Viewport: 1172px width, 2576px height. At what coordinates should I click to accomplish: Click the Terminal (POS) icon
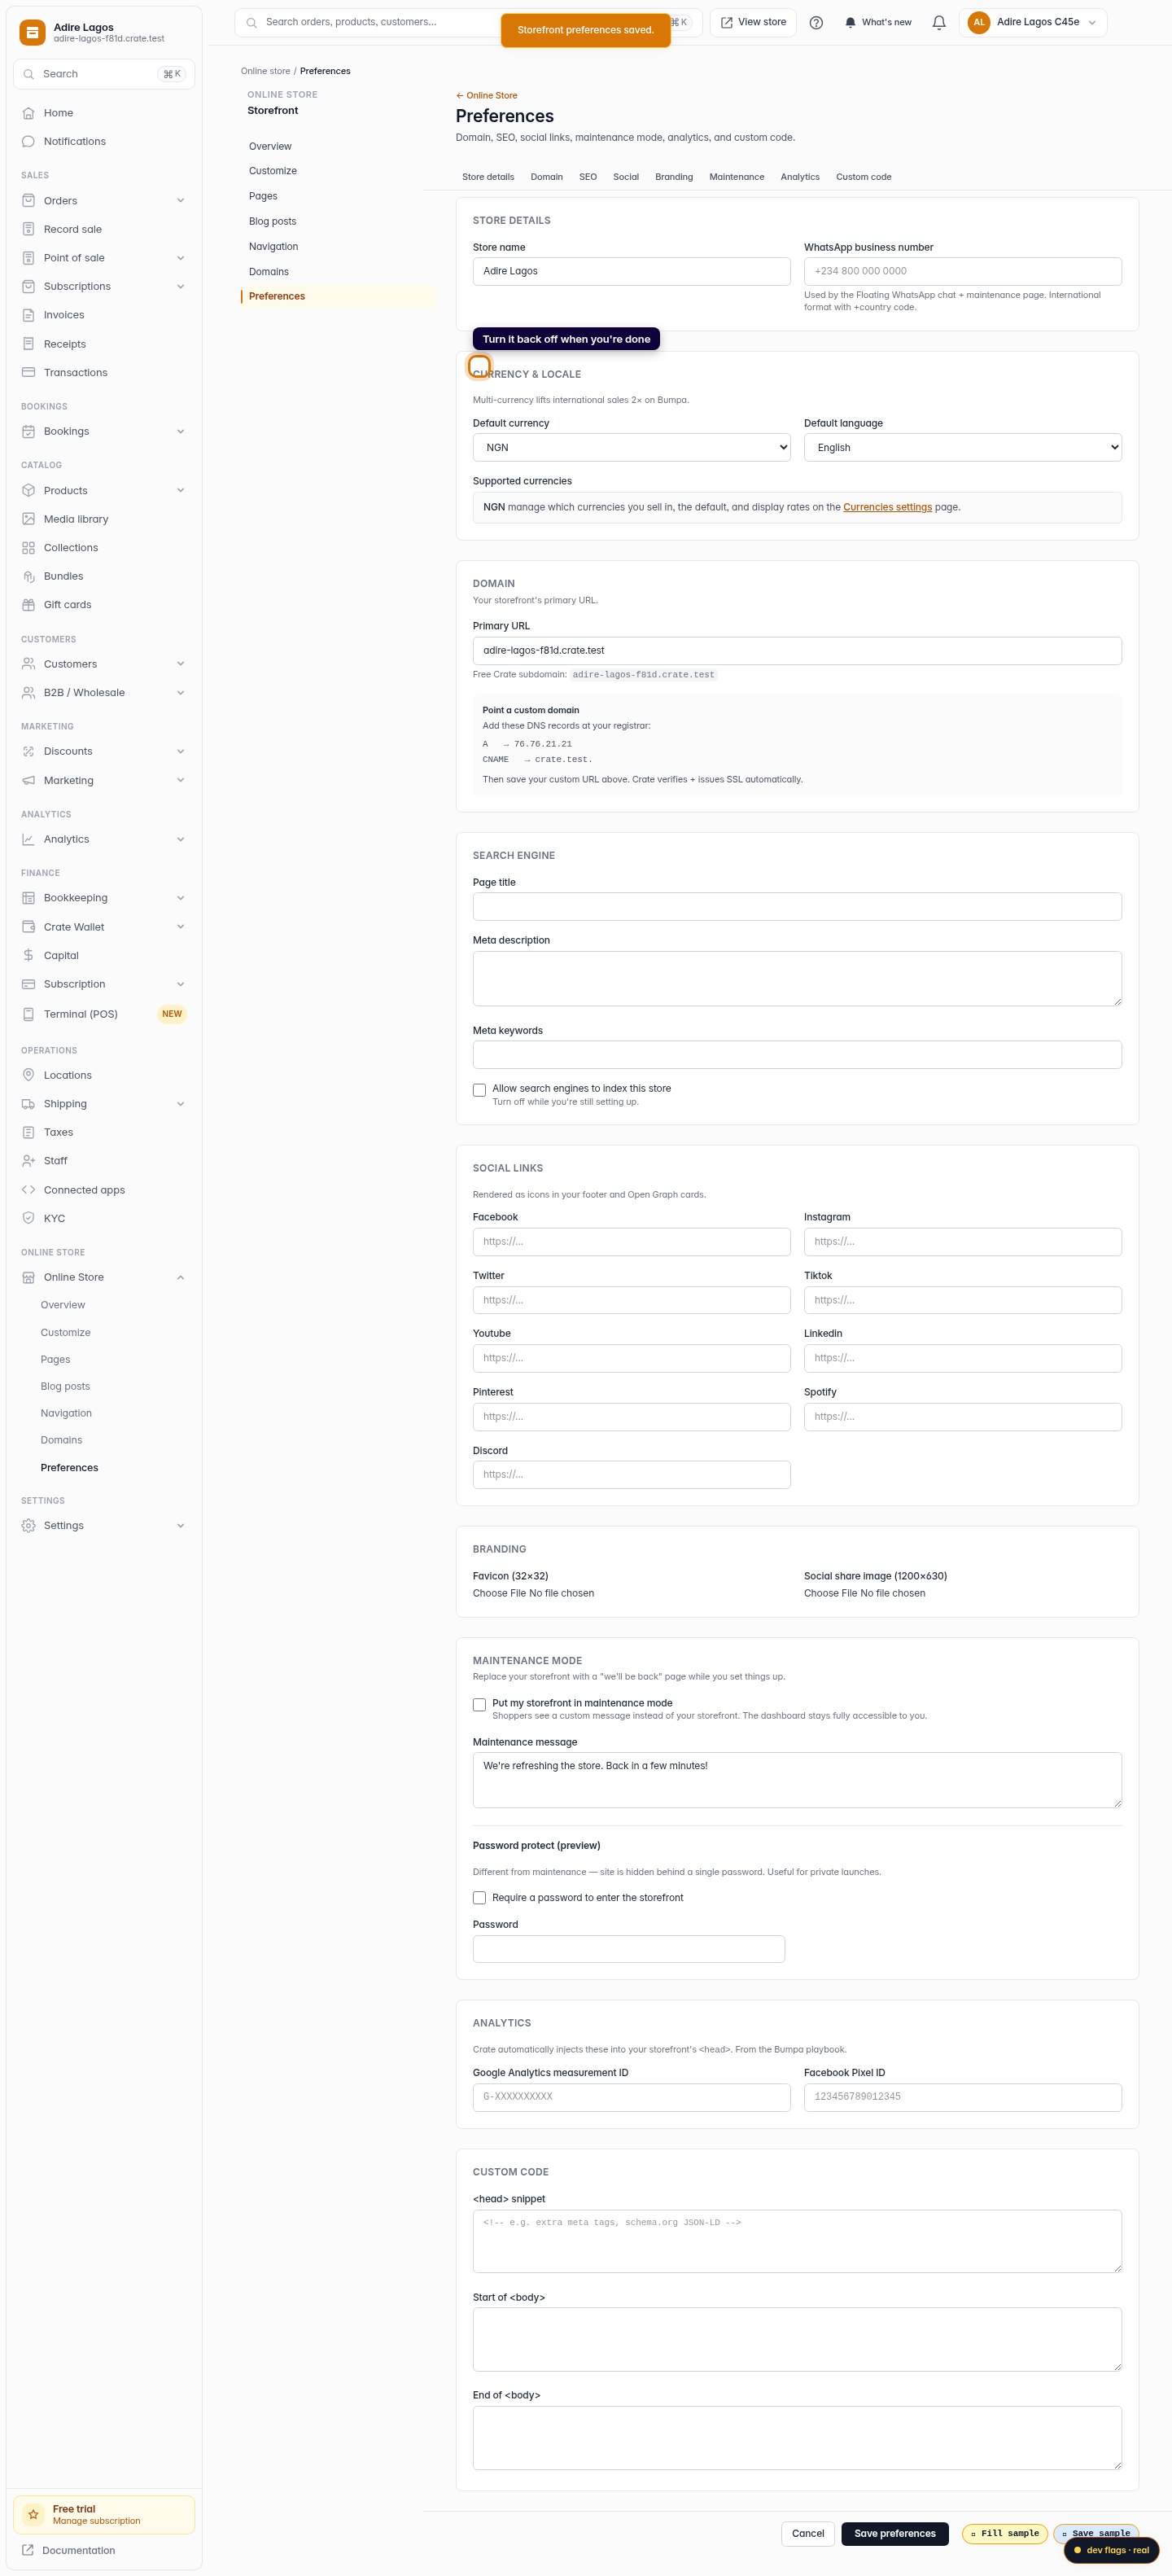[28, 1014]
